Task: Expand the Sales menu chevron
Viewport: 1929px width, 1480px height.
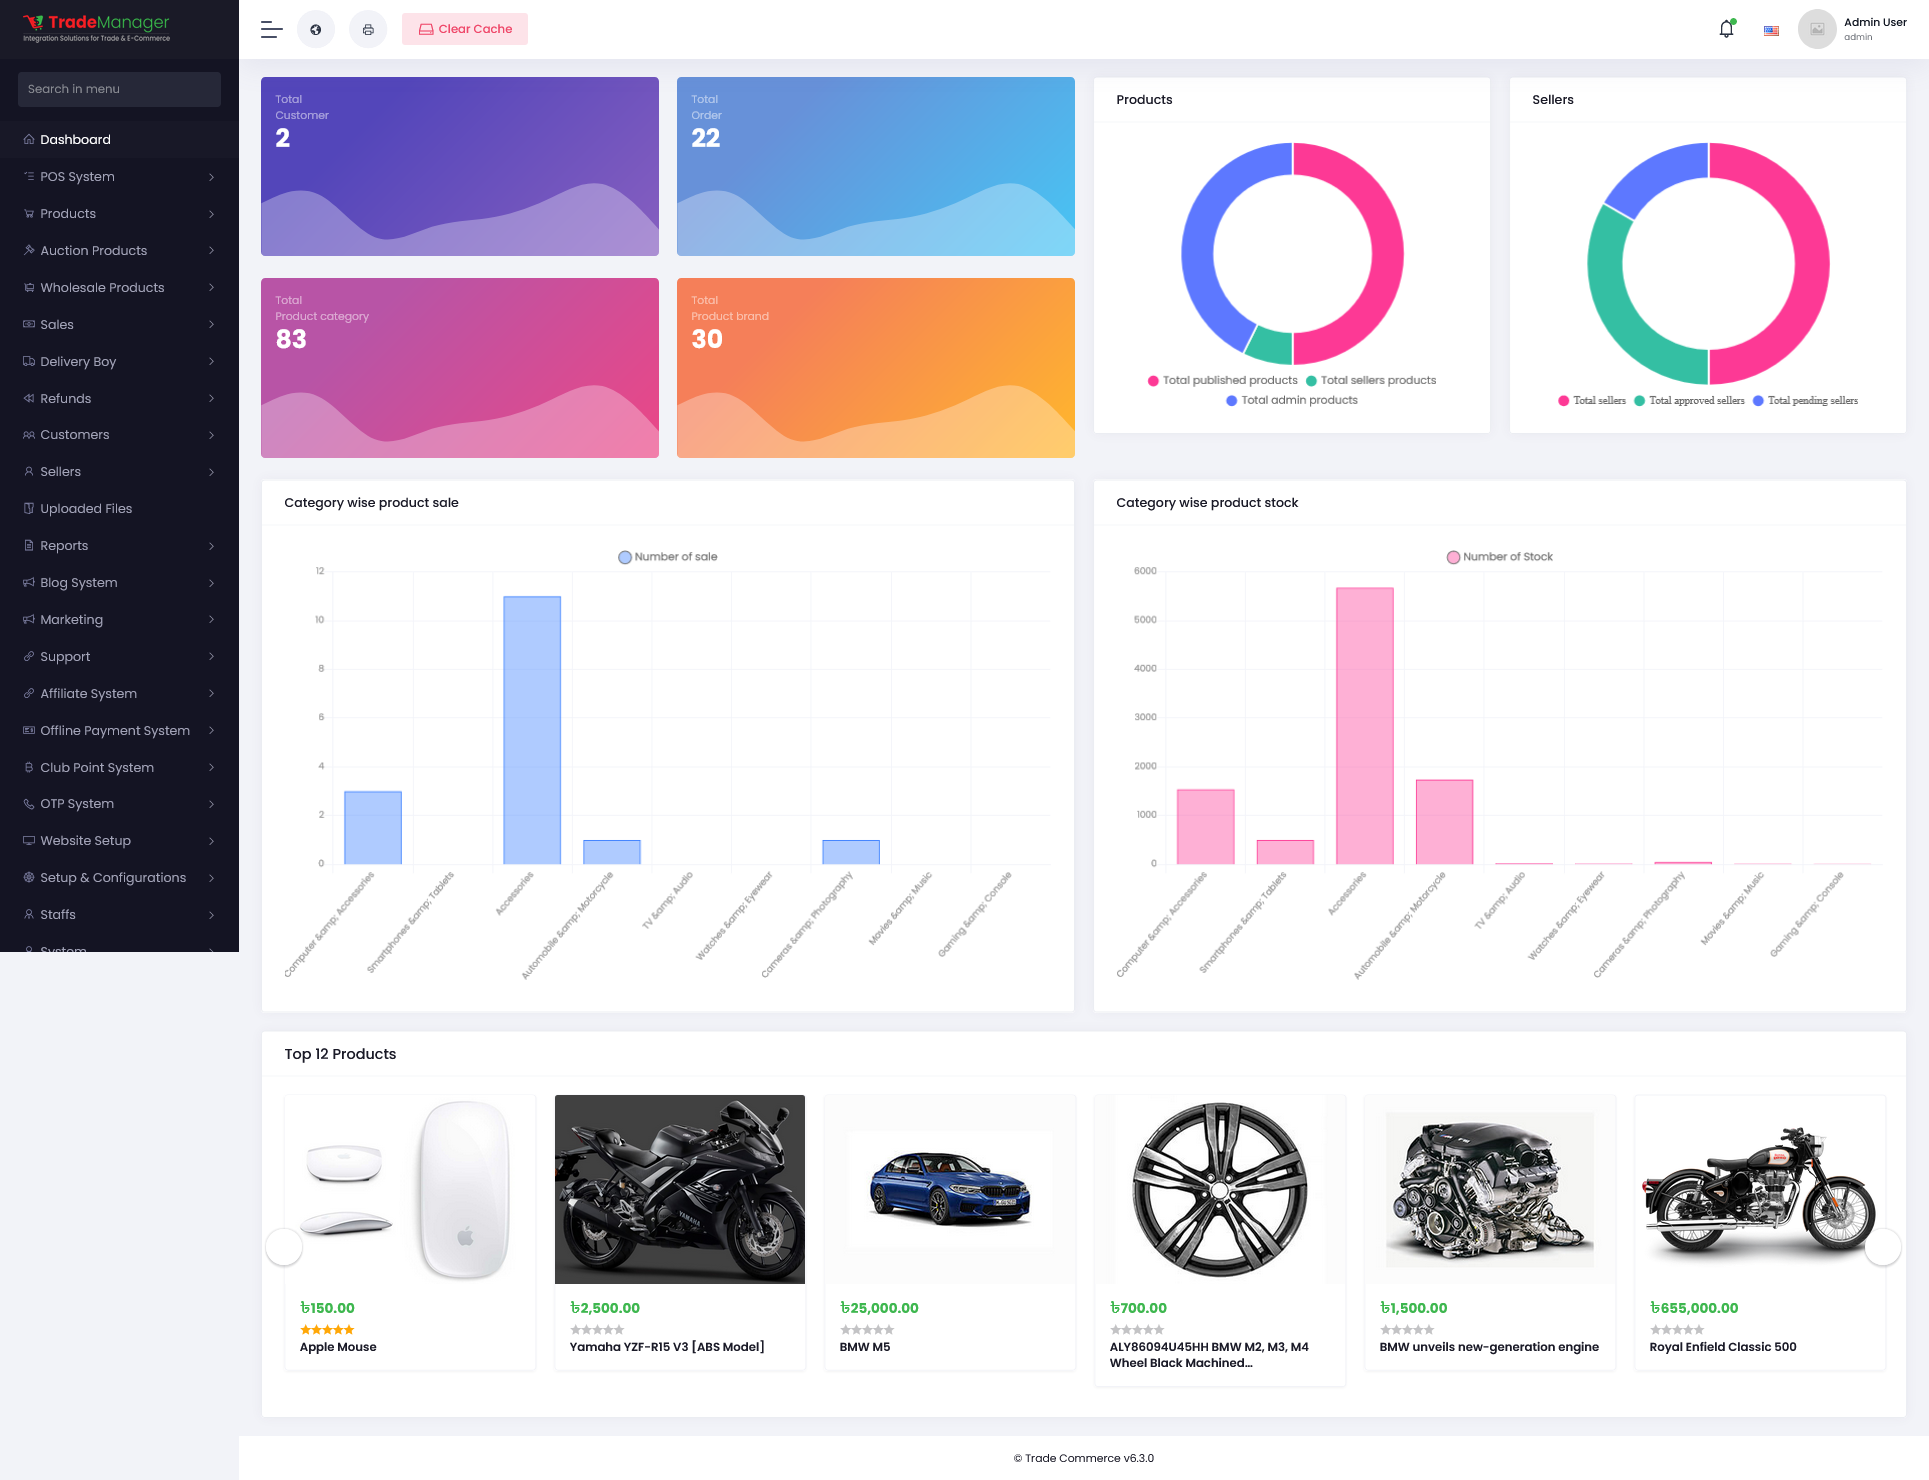Action: pyautogui.click(x=211, y=325)
